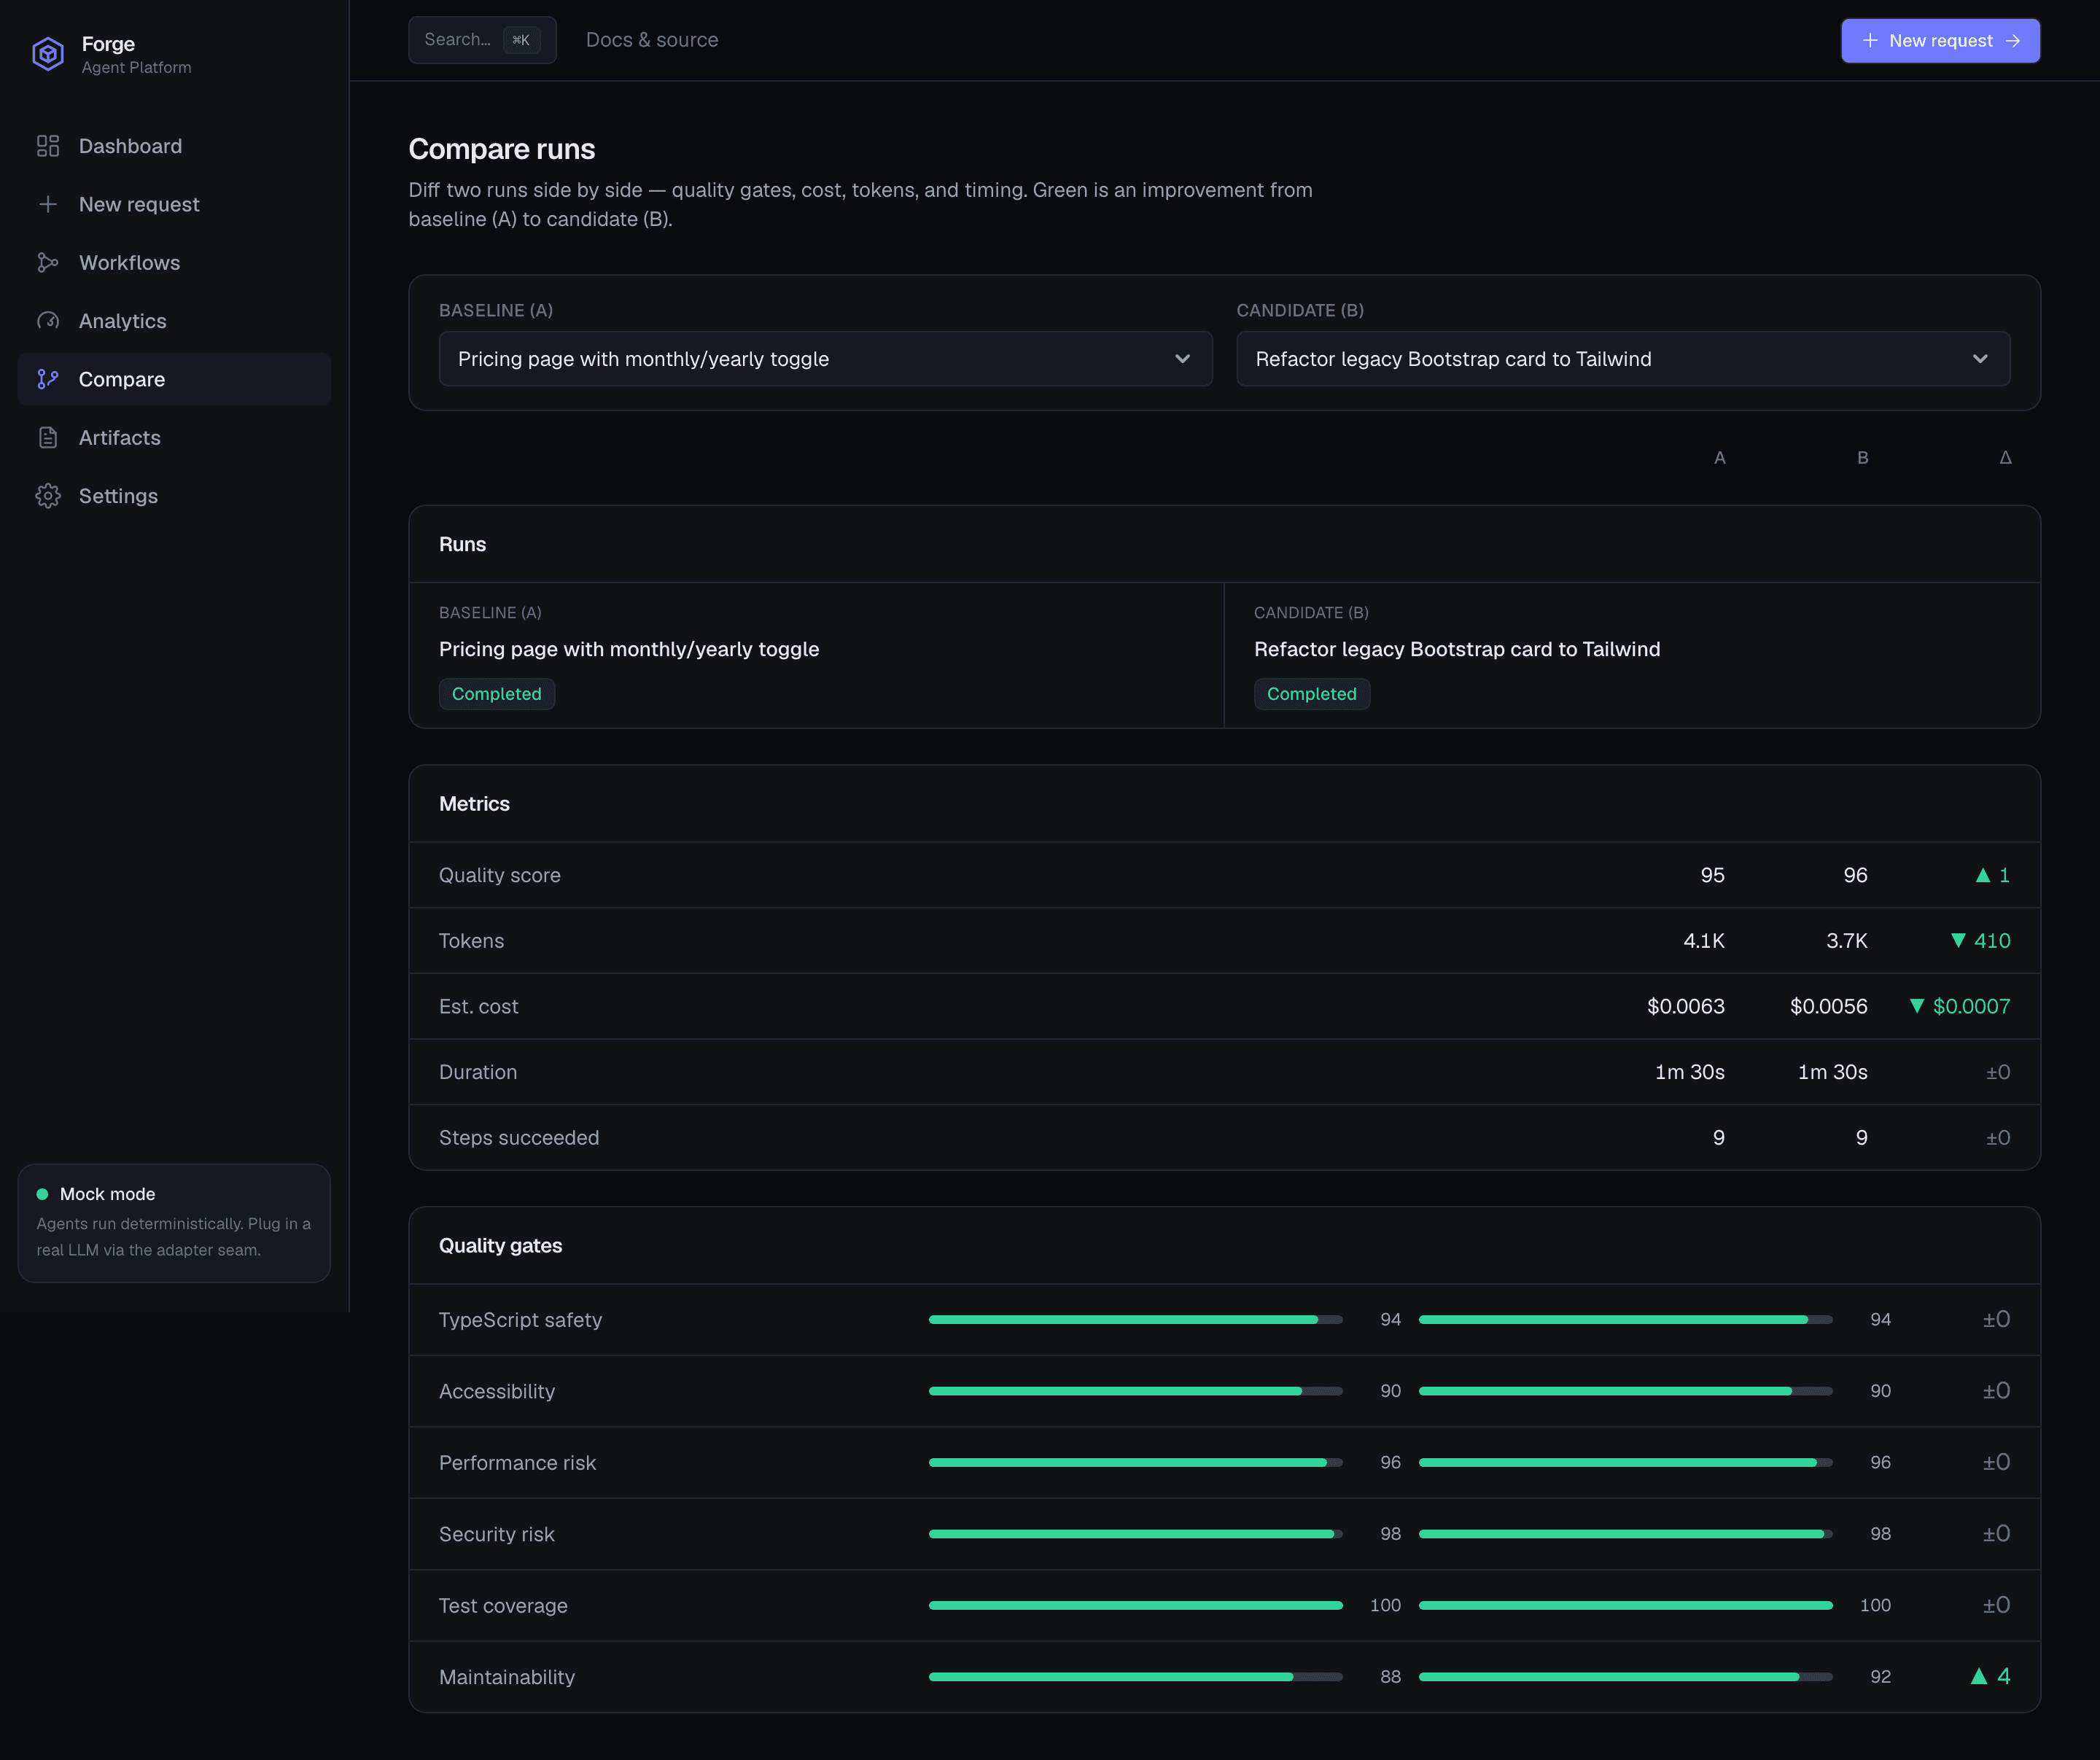Open Artifacts via its document icon

pyautogui.click(x=48, y=437)
